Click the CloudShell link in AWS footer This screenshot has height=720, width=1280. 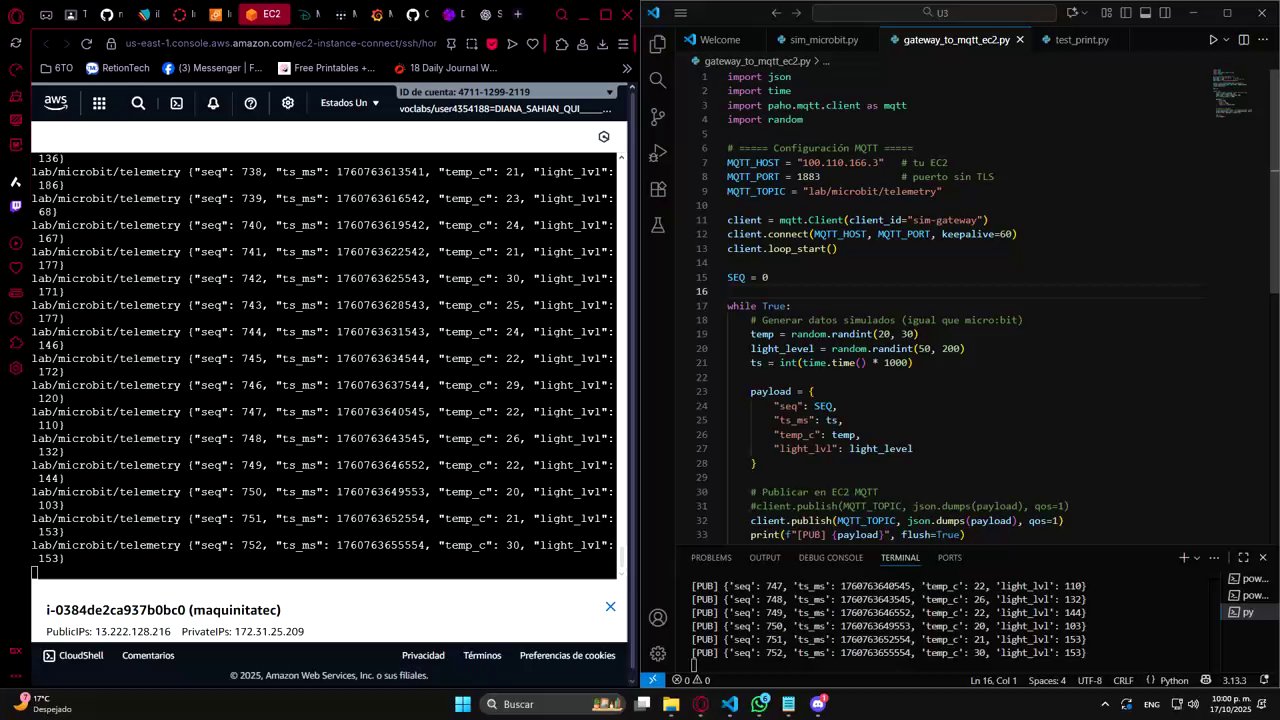pyautogui.click(x=73, y=656)
